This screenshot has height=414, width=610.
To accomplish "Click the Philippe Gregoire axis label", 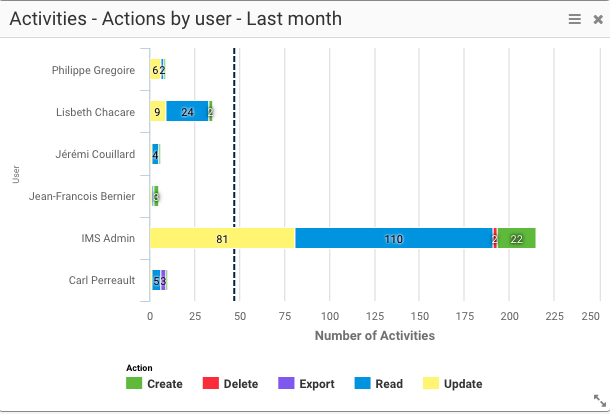I will [x=93, y=70].
